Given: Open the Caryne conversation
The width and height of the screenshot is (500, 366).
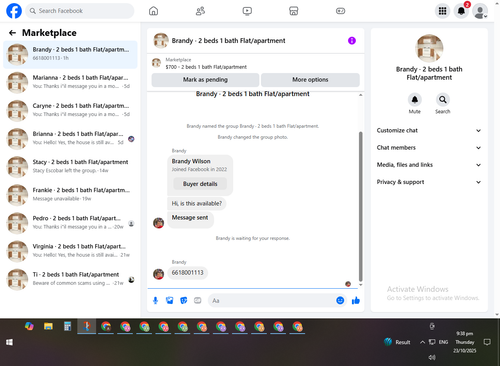Looking at the screenshot, I should (70, 110).
